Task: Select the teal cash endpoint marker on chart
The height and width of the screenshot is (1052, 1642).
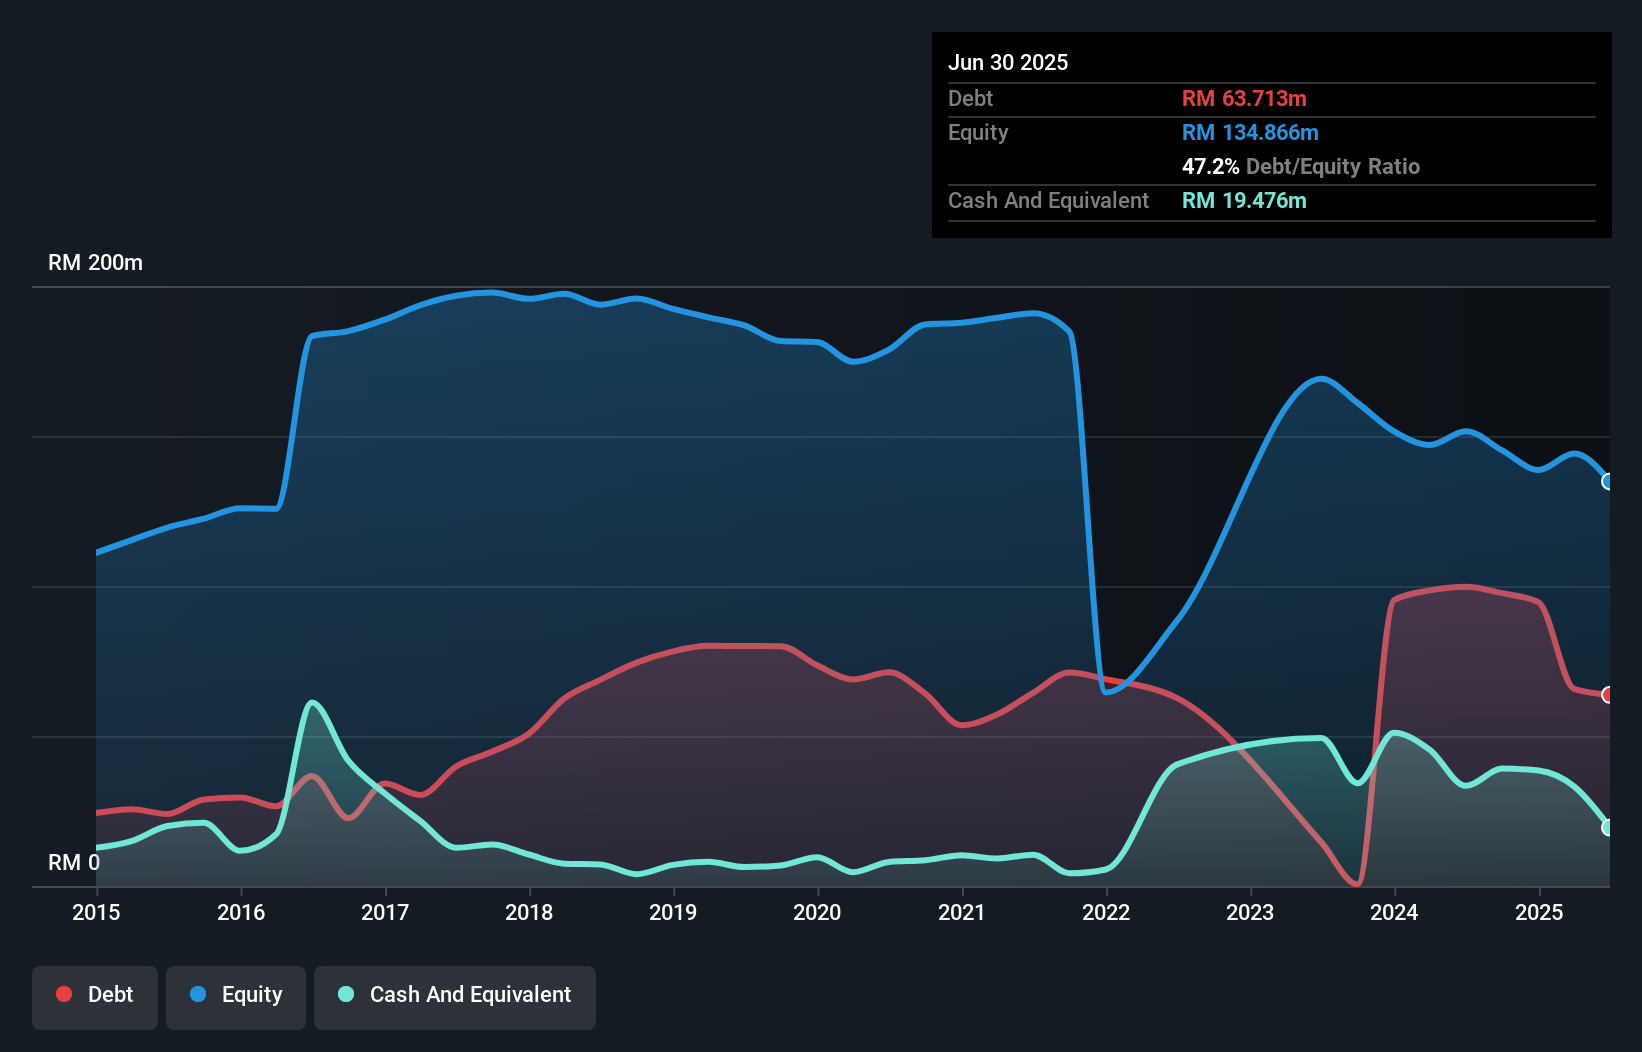Action: pyautogui.click(x=1607, y=828)
